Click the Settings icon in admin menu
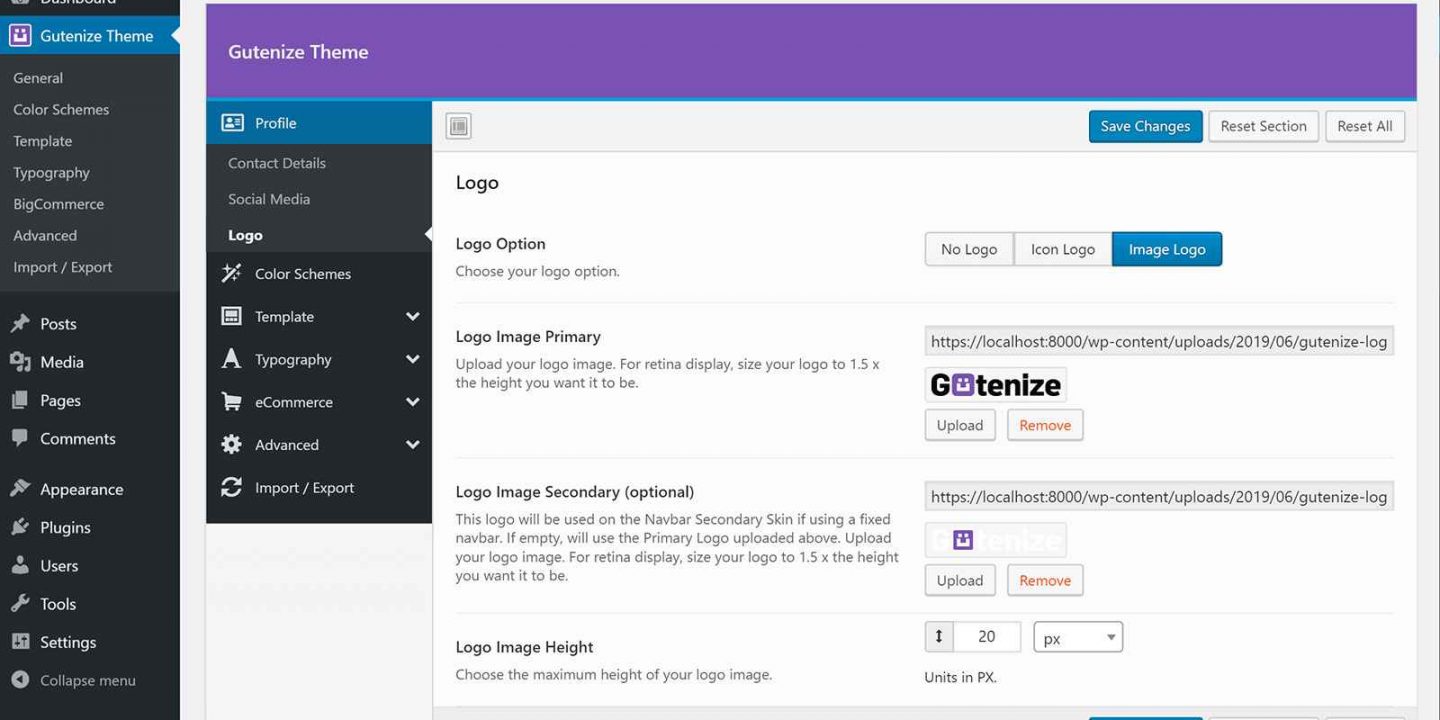This screenshot has width=1440, height=720. pyautogui.click(x=20, y=642)
